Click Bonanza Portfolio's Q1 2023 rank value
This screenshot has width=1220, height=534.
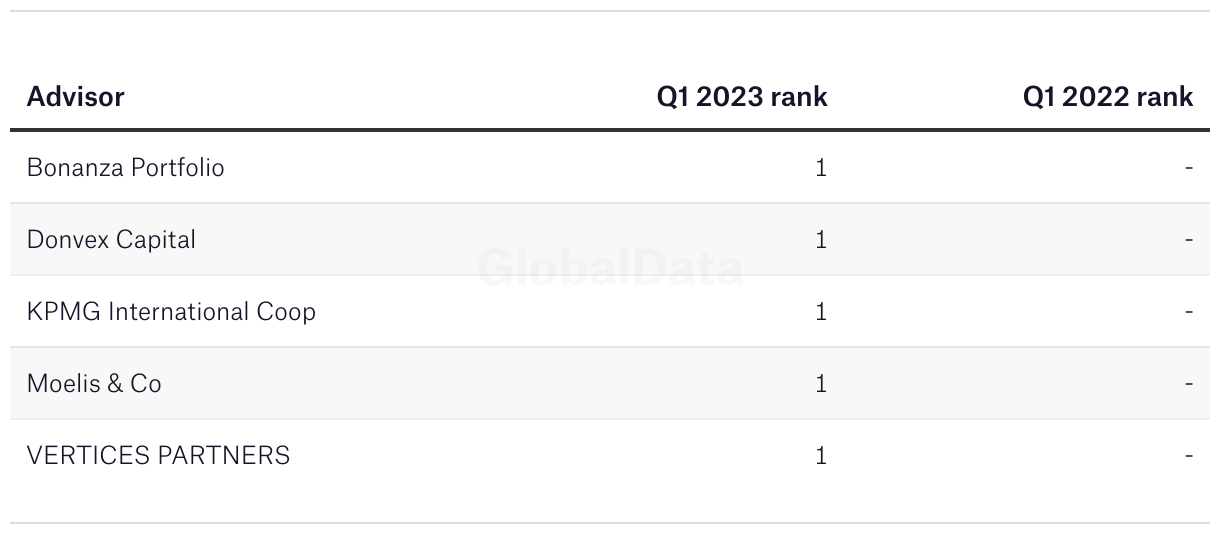[x=821, y=167]
